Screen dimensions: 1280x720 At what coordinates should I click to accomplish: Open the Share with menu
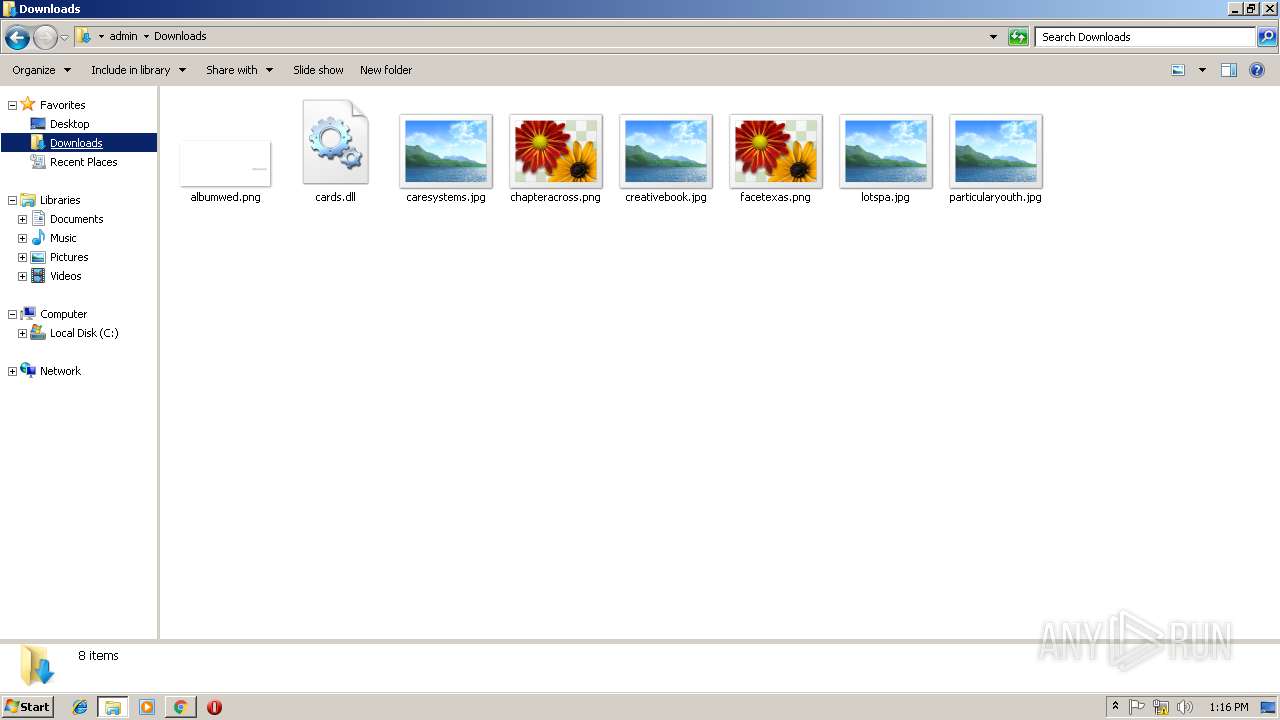click(x=239, y=70)
